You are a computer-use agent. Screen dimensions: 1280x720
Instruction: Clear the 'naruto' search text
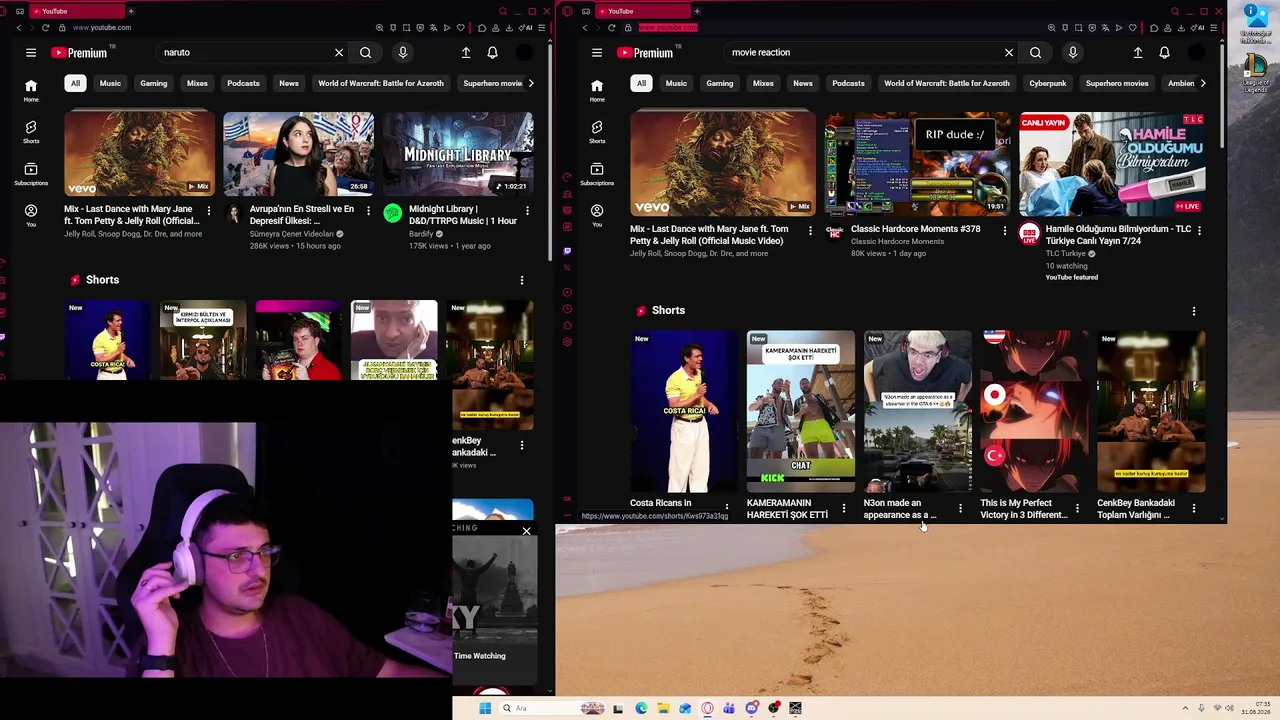click(339, 53)
